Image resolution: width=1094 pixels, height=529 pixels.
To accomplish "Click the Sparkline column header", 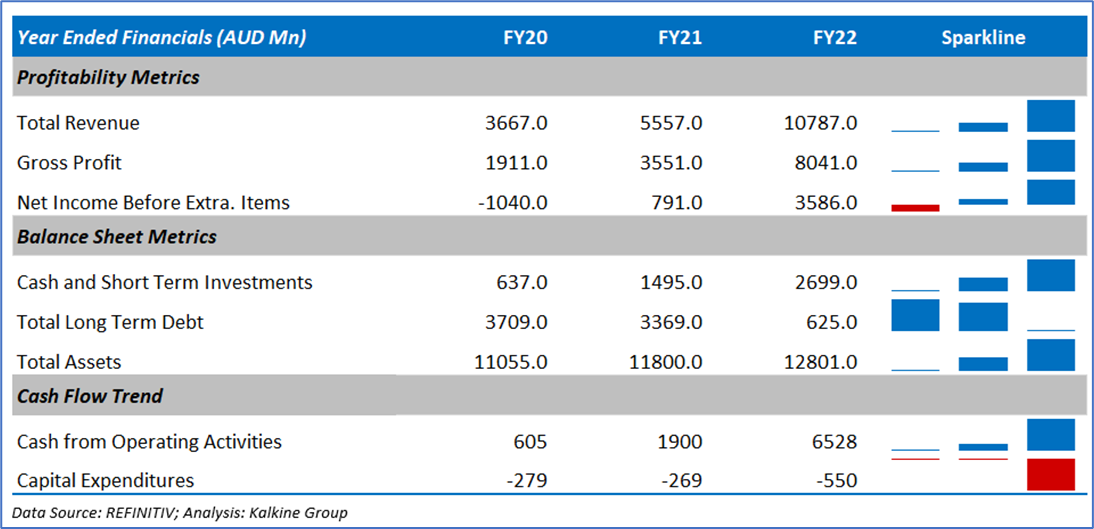I will (982, 38).
